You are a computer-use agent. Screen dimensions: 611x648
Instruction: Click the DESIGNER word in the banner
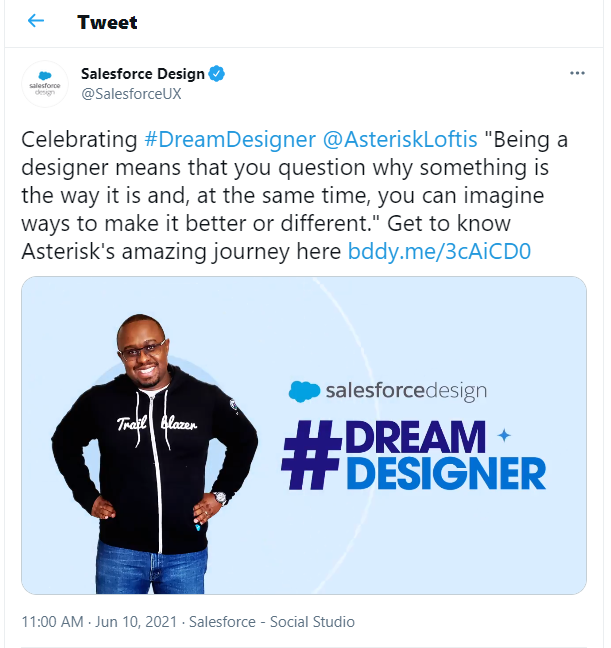point(446,474)
